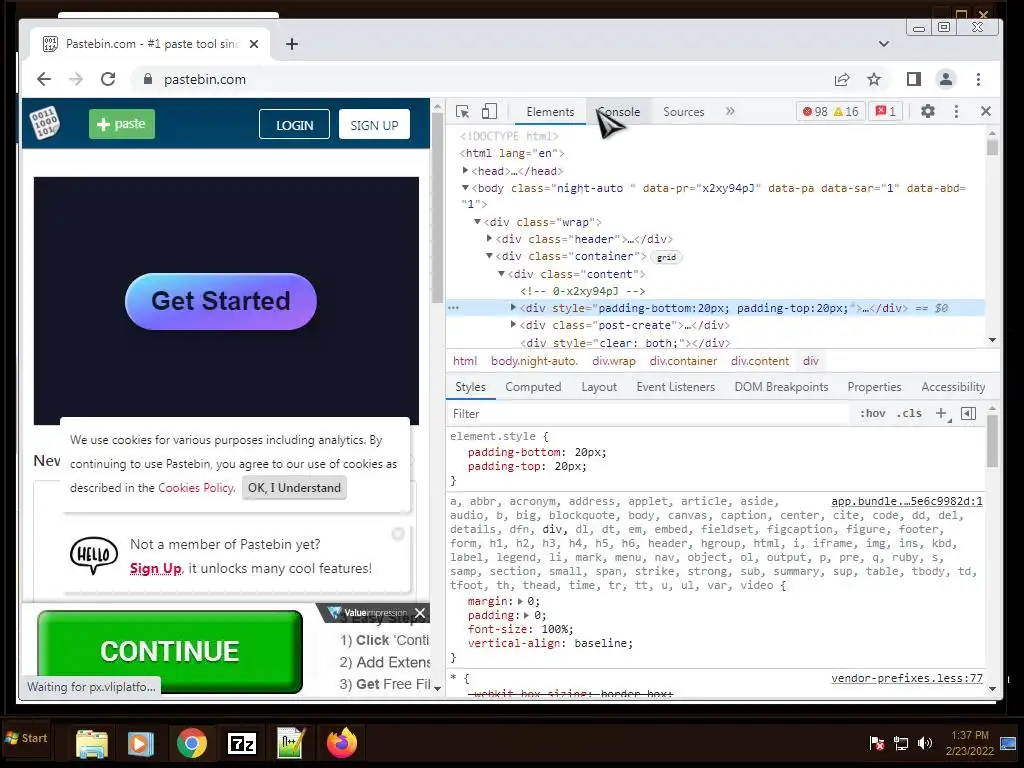The image size is (1024, 768).
Task: Expand the div class post-create node
Action: tap(513, 325)
